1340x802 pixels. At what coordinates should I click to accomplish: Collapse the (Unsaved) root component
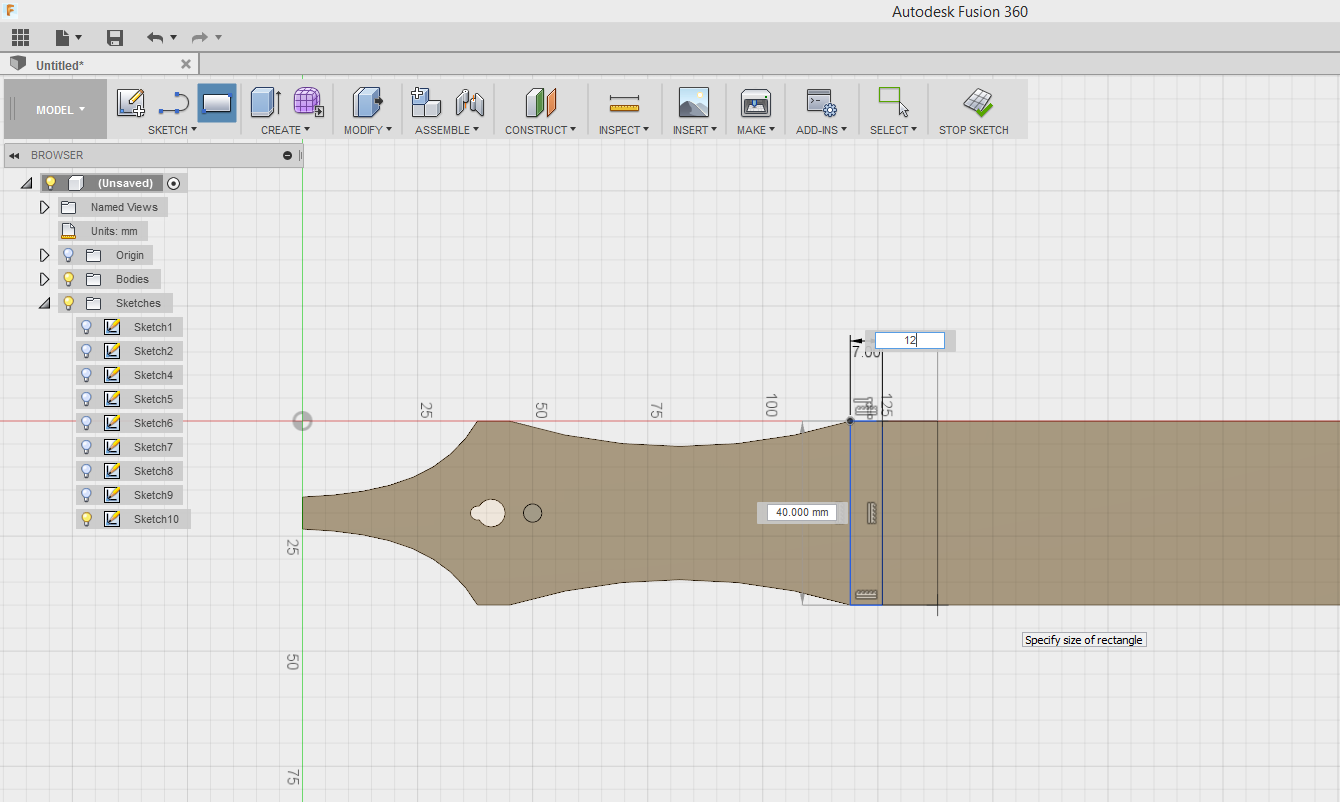27,184
